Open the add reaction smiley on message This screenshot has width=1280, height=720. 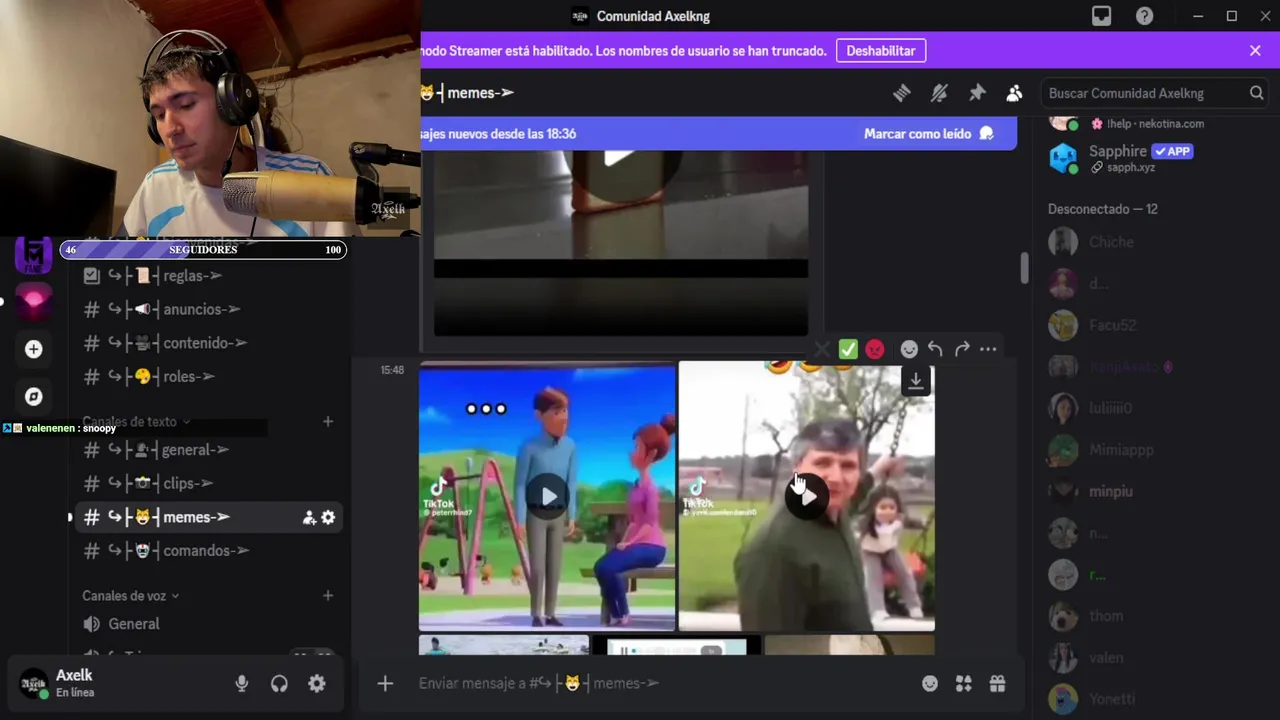coord(909,349)
